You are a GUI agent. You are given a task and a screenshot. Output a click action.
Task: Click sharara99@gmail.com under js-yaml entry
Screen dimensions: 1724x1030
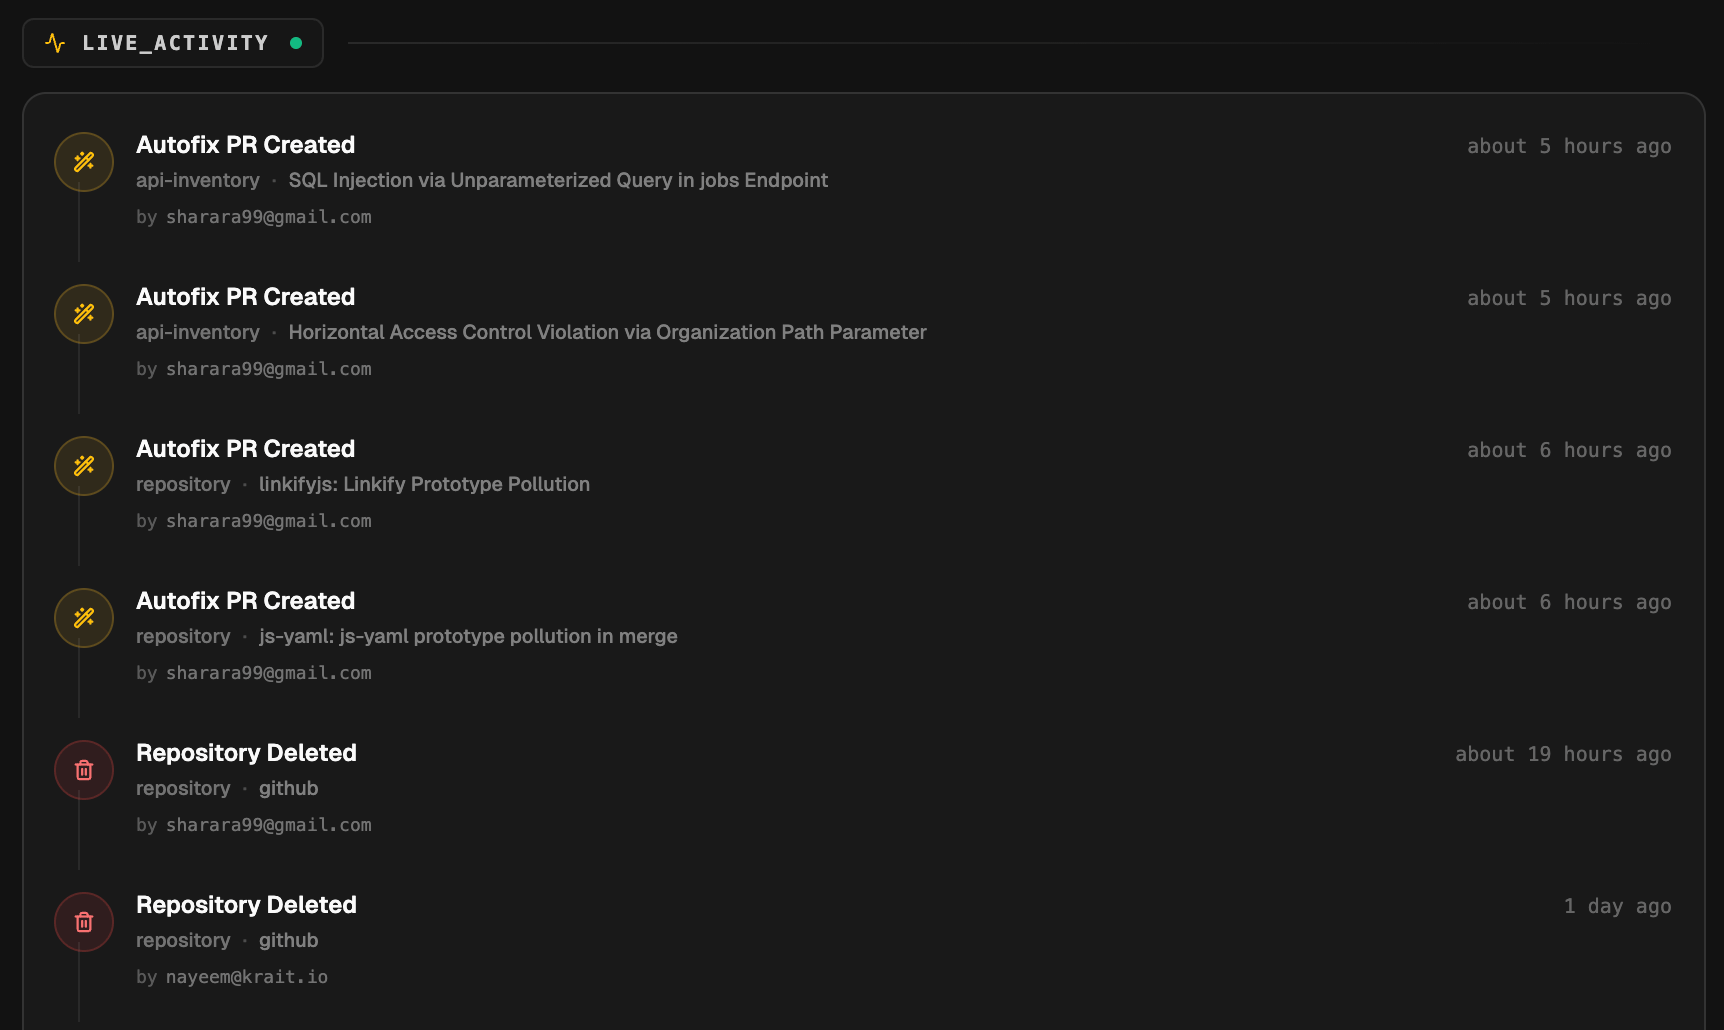tap(268, 673)
